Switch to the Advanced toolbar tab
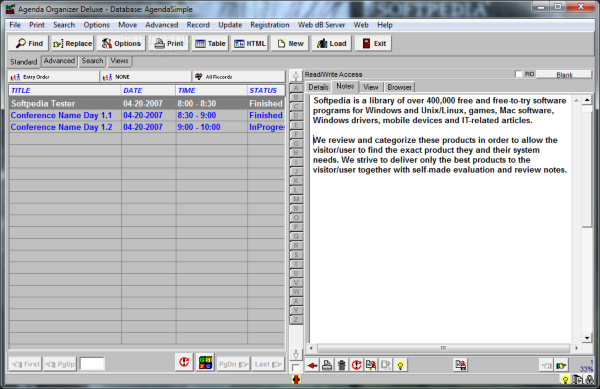Screen dimensions: 600x389 click(59, 61)
